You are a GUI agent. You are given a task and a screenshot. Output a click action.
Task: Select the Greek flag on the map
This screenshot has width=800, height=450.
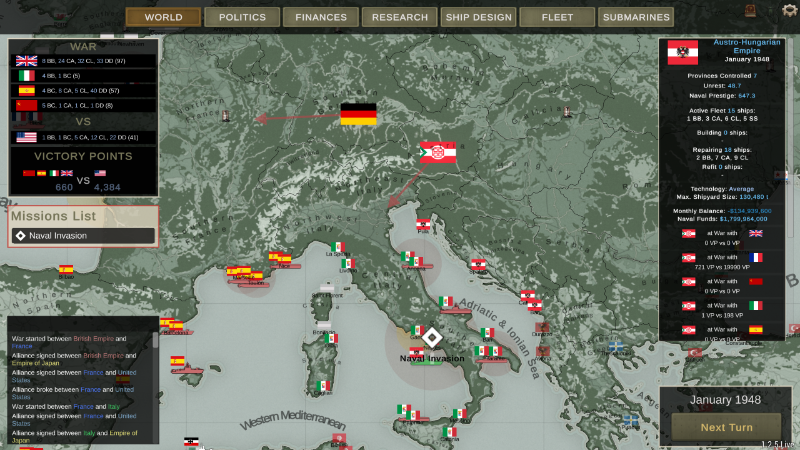(616, 346)
